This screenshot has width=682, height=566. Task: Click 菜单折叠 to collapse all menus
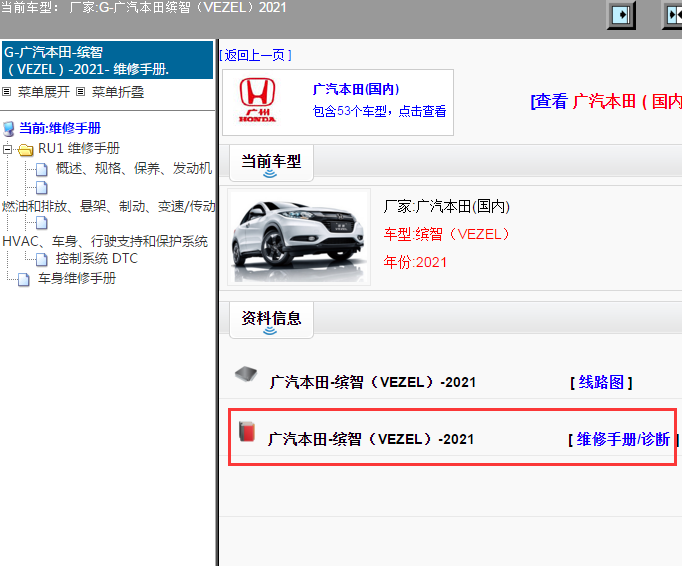click(118, 92)
